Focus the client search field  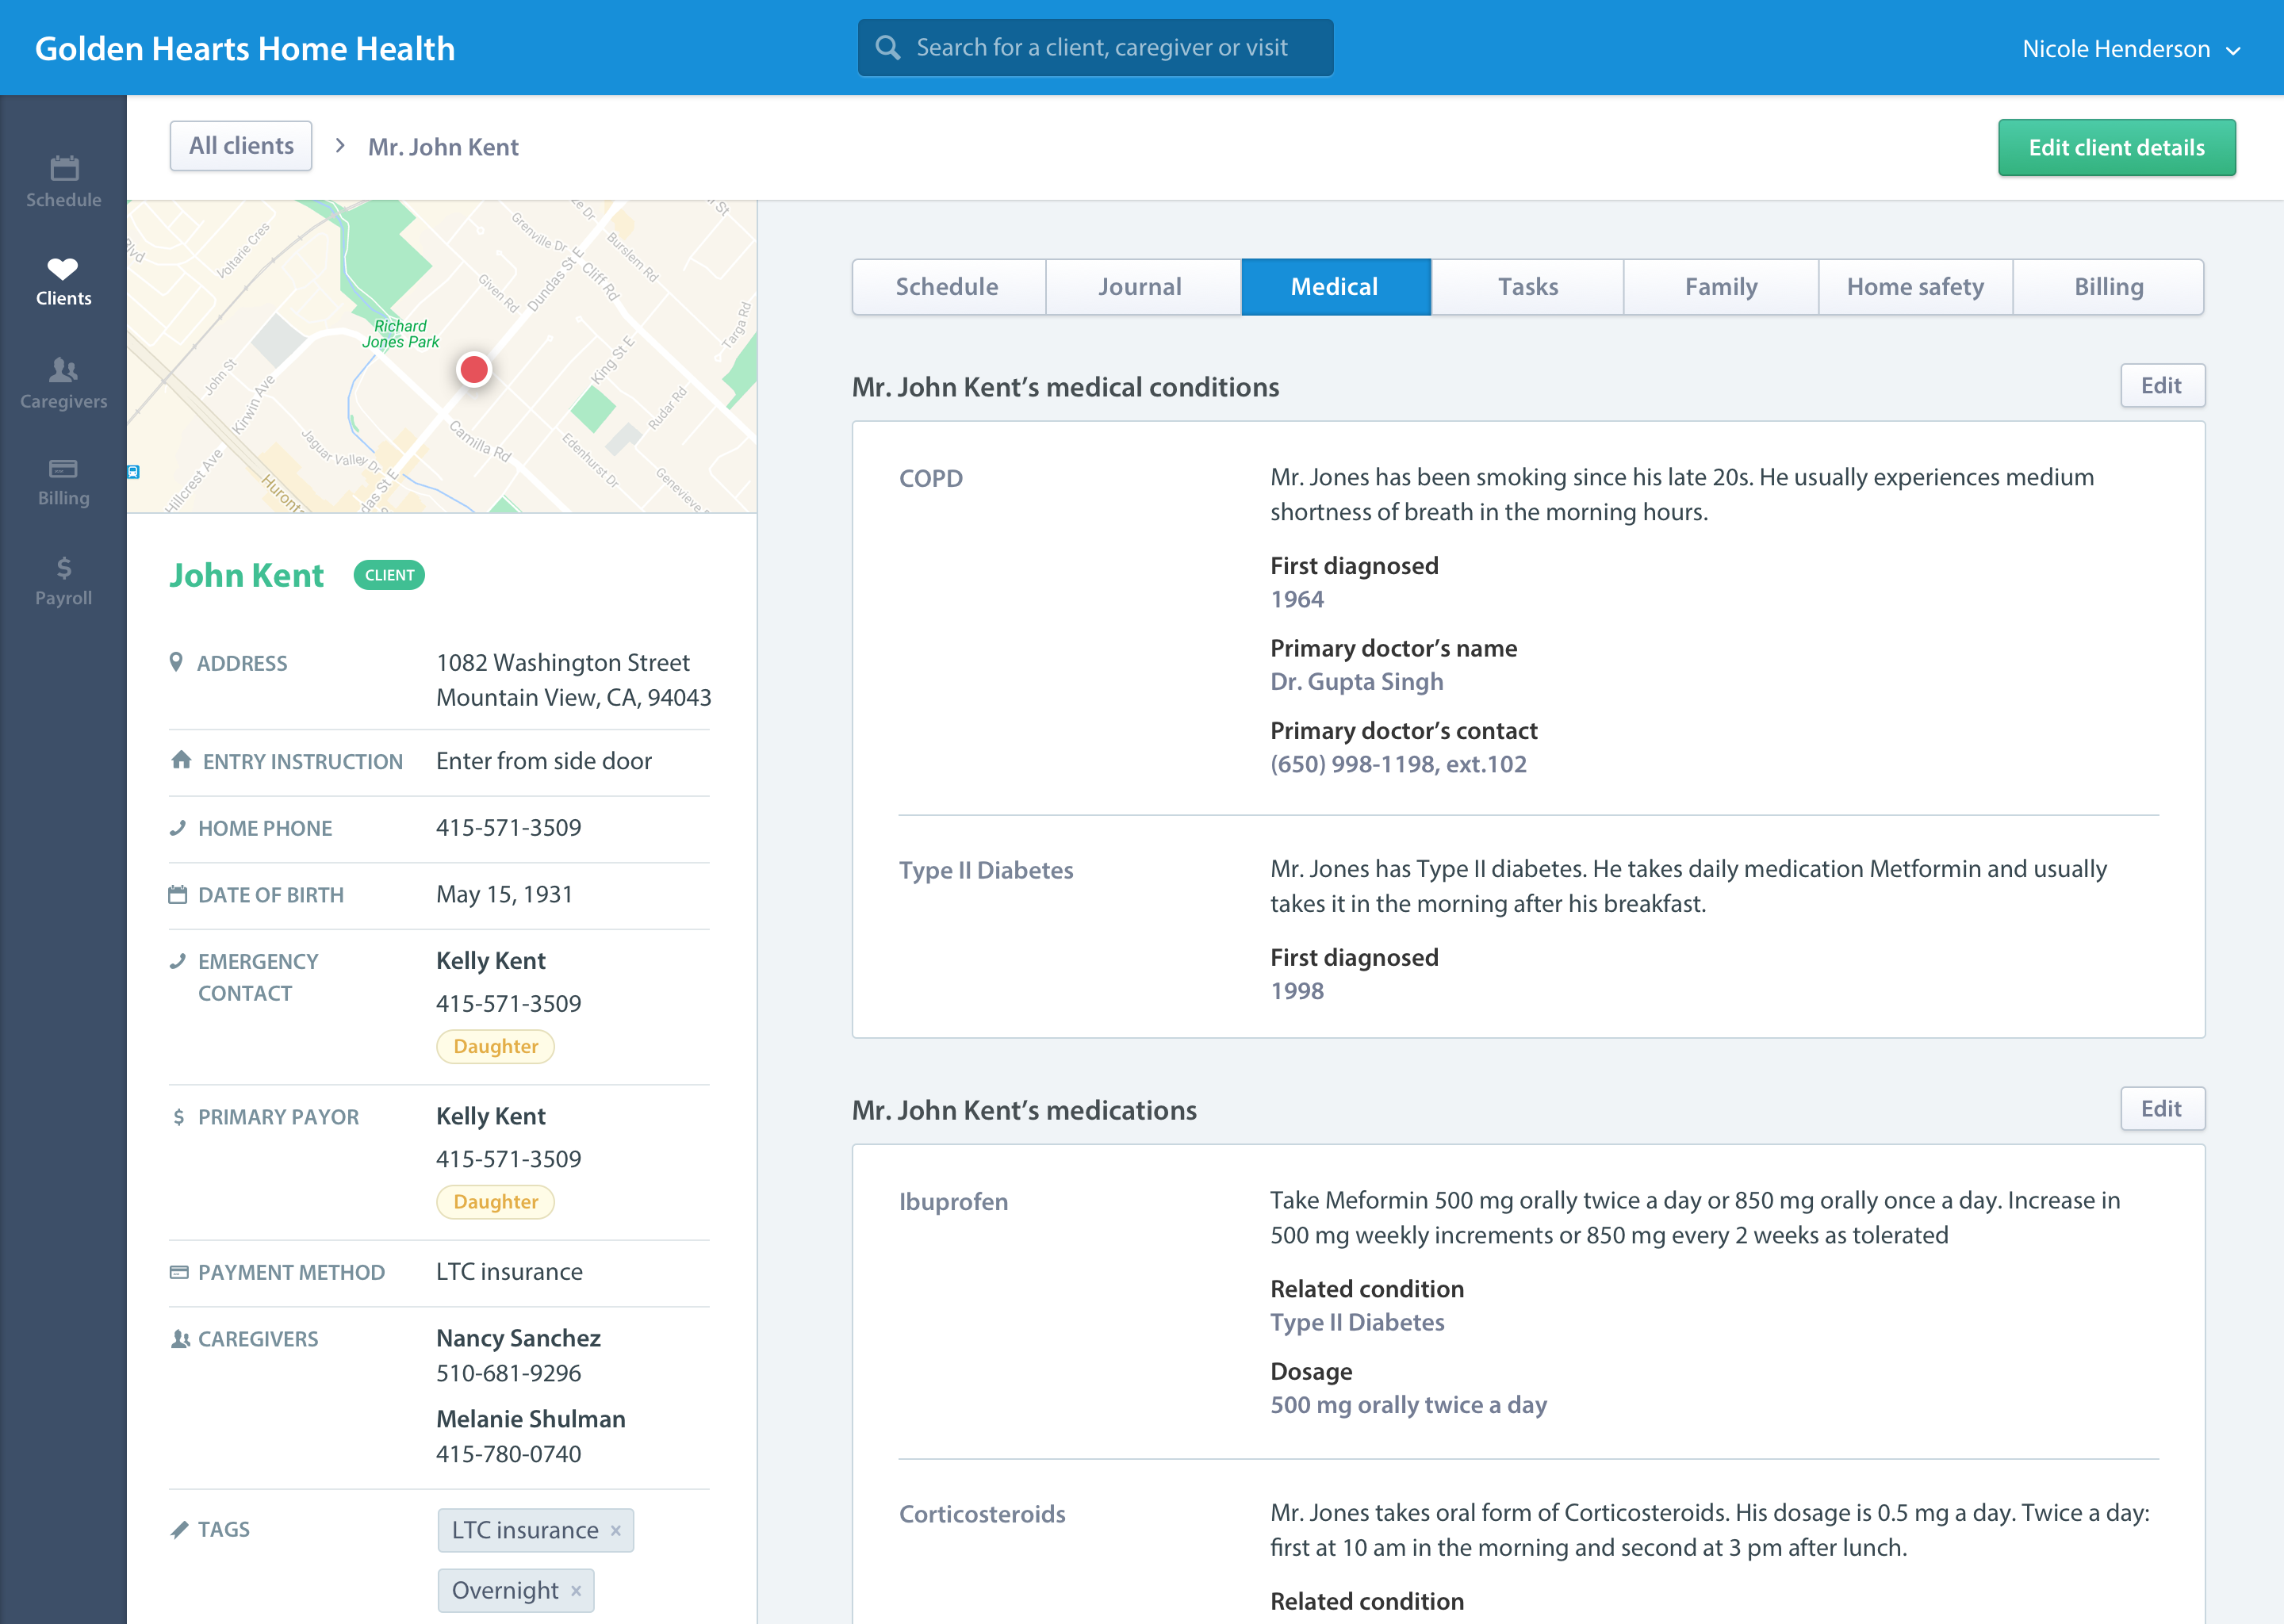tap(1095, 47)
